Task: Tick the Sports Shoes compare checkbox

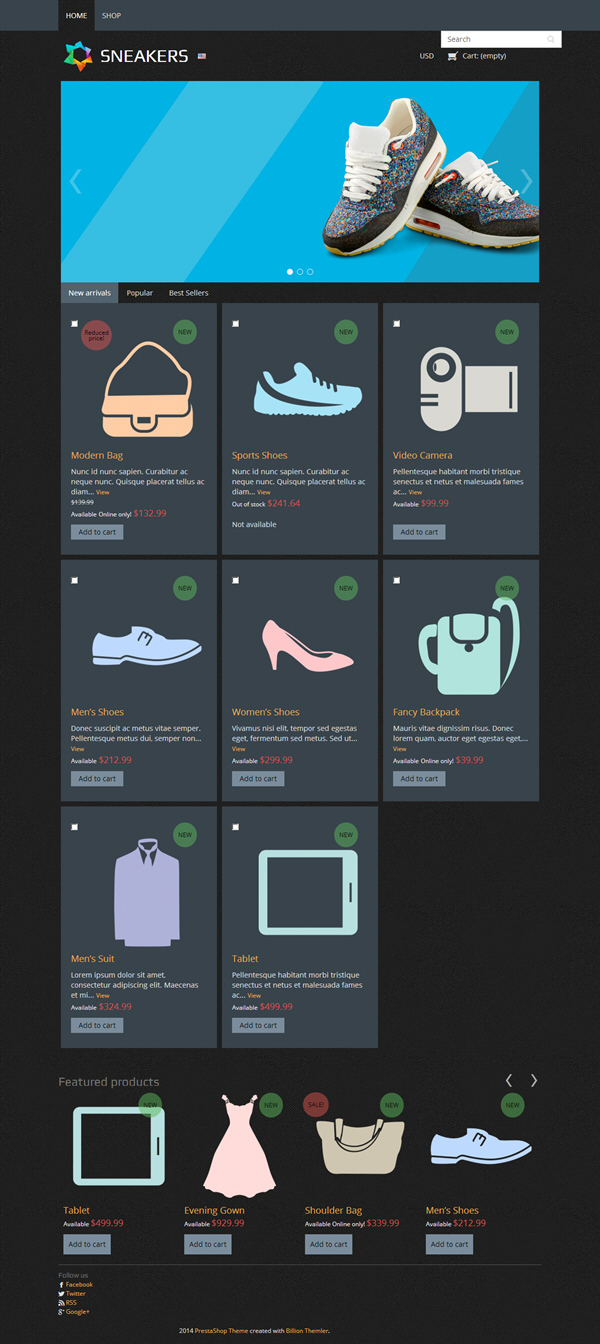Action: point(235,324)
